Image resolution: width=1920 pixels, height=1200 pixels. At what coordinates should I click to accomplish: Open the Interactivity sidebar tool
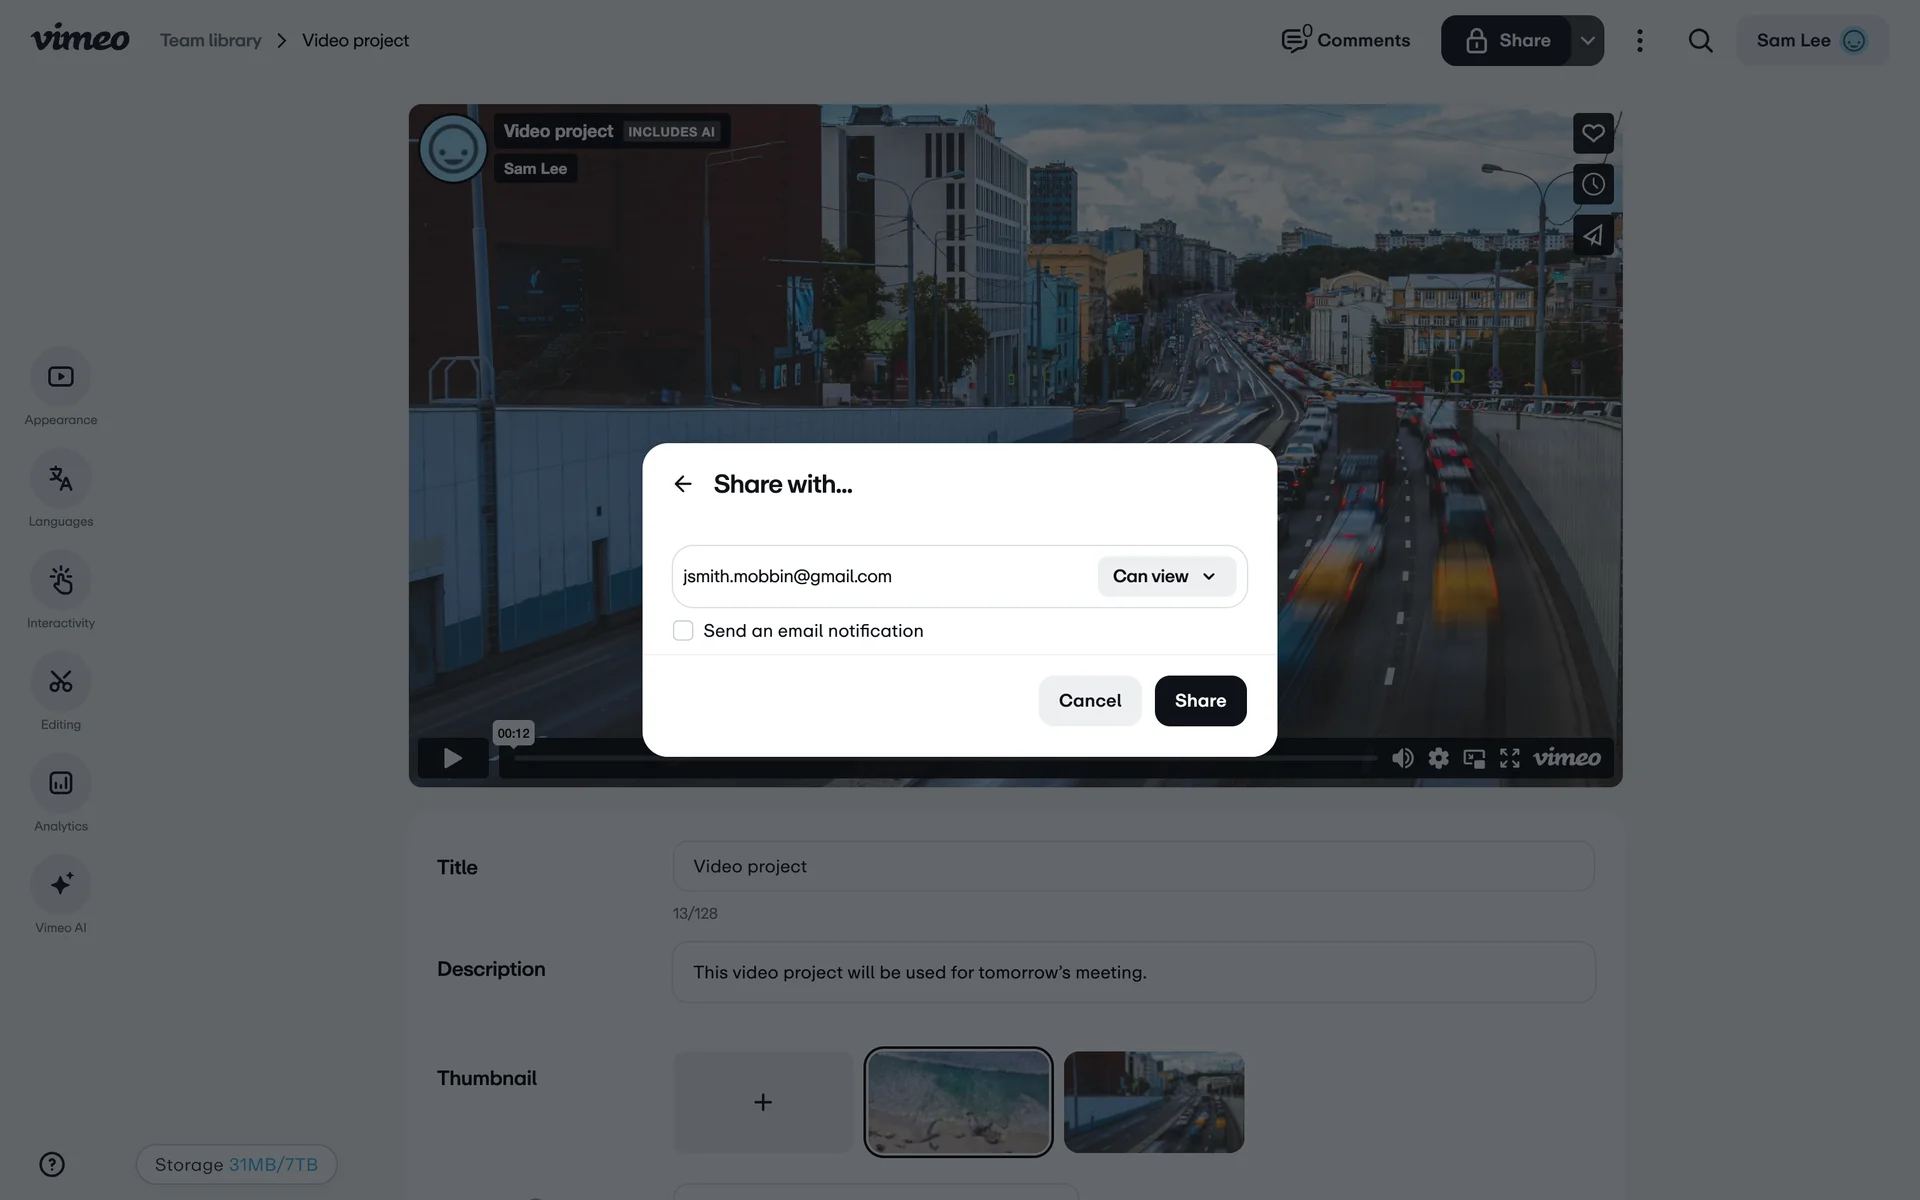(61, 580)
